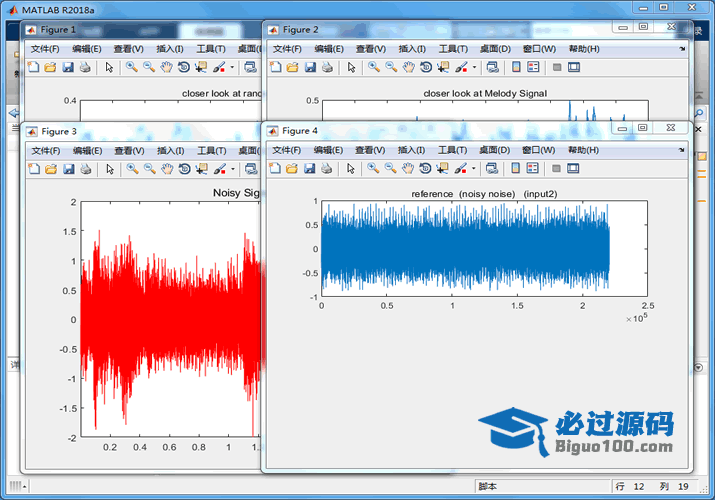The height and width of the screenshot is (500, 715).
Task: Select the Brush data tool in Figure 3
Action: (x=218, y=169)
